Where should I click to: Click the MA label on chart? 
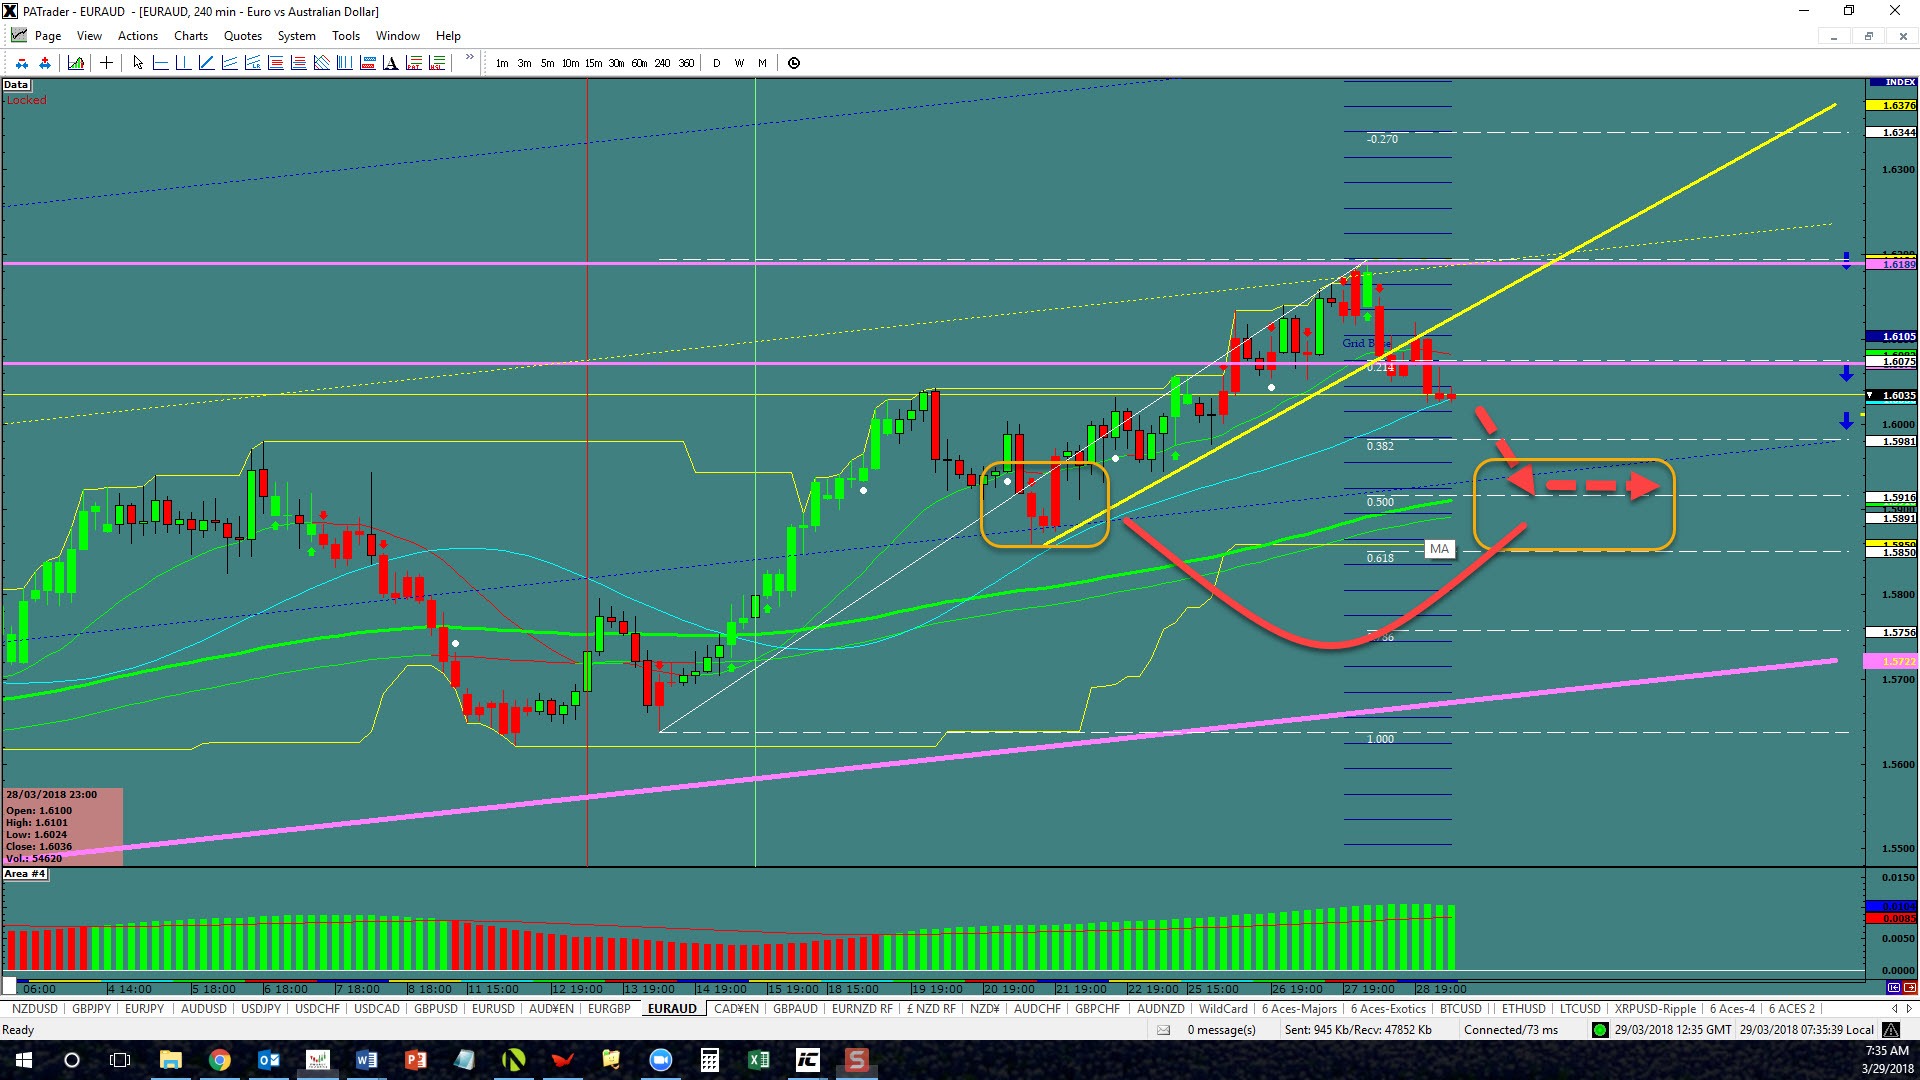click(1438, 549)
